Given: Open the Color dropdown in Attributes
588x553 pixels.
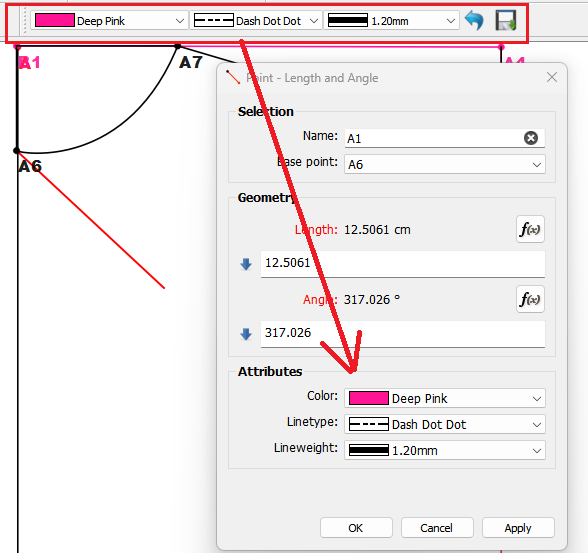Looking at the screenshot, I should click(445, 398).
